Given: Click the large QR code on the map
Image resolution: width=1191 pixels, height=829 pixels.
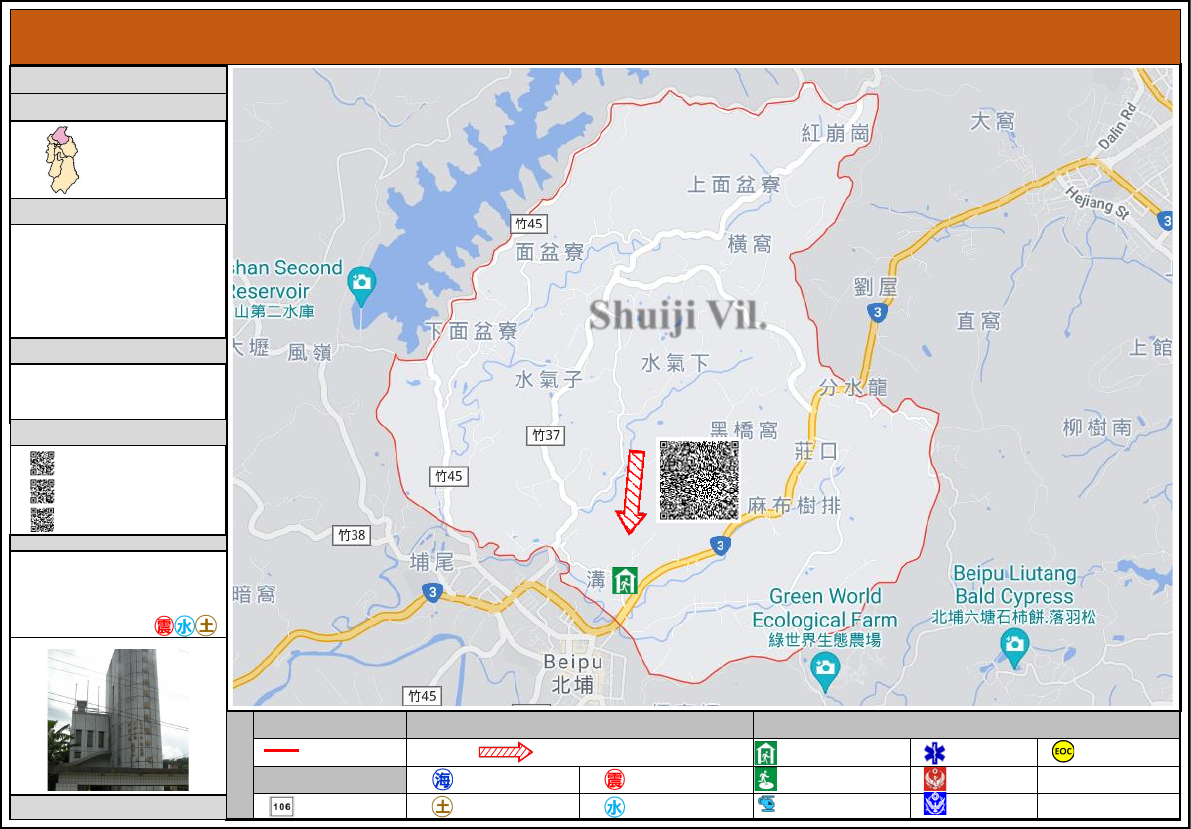Looking at the screenshot, I should [x=698, y=480].
